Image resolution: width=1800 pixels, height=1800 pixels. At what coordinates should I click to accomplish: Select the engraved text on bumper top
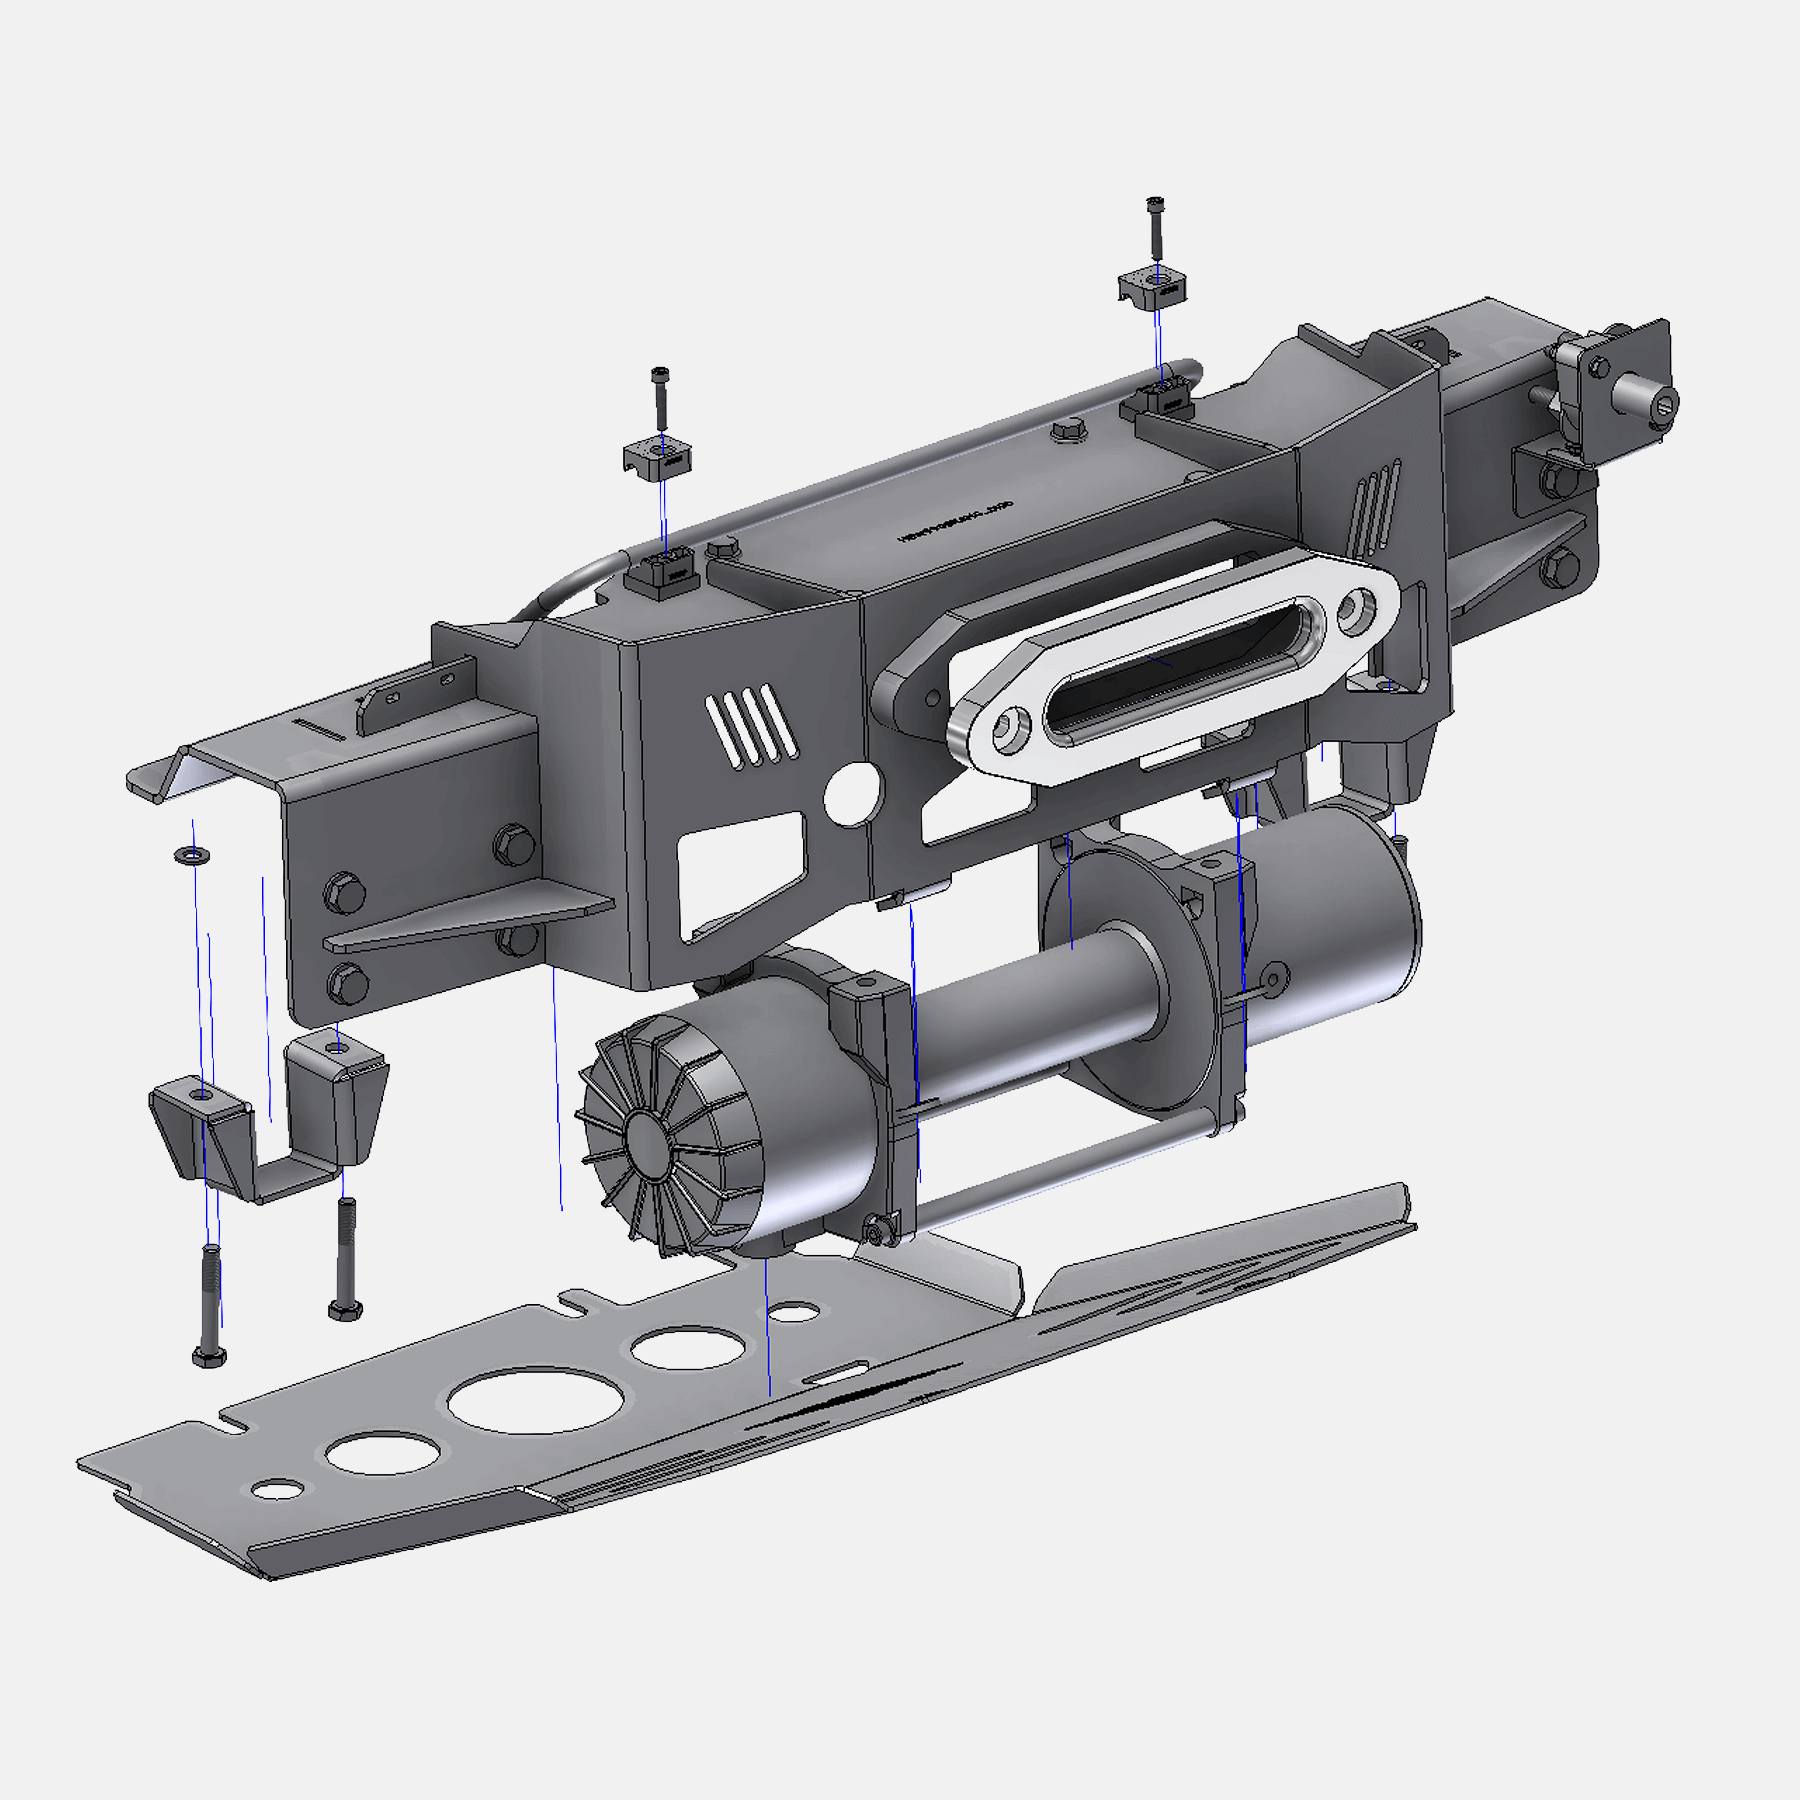[956, 522]
